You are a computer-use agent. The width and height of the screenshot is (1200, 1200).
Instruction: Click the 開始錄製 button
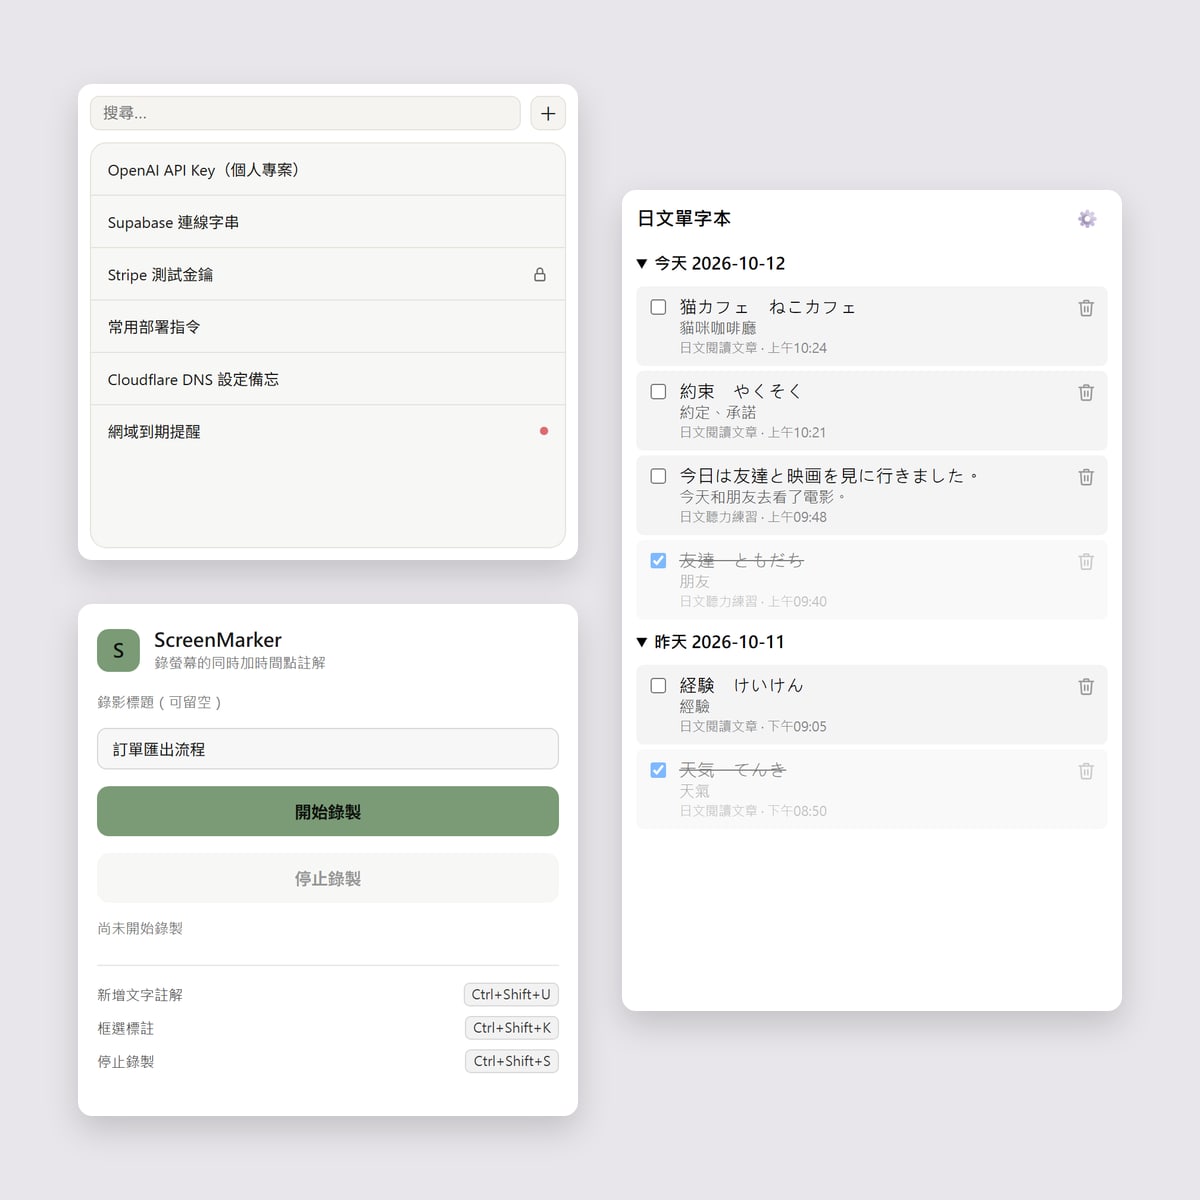pos(328,811)
